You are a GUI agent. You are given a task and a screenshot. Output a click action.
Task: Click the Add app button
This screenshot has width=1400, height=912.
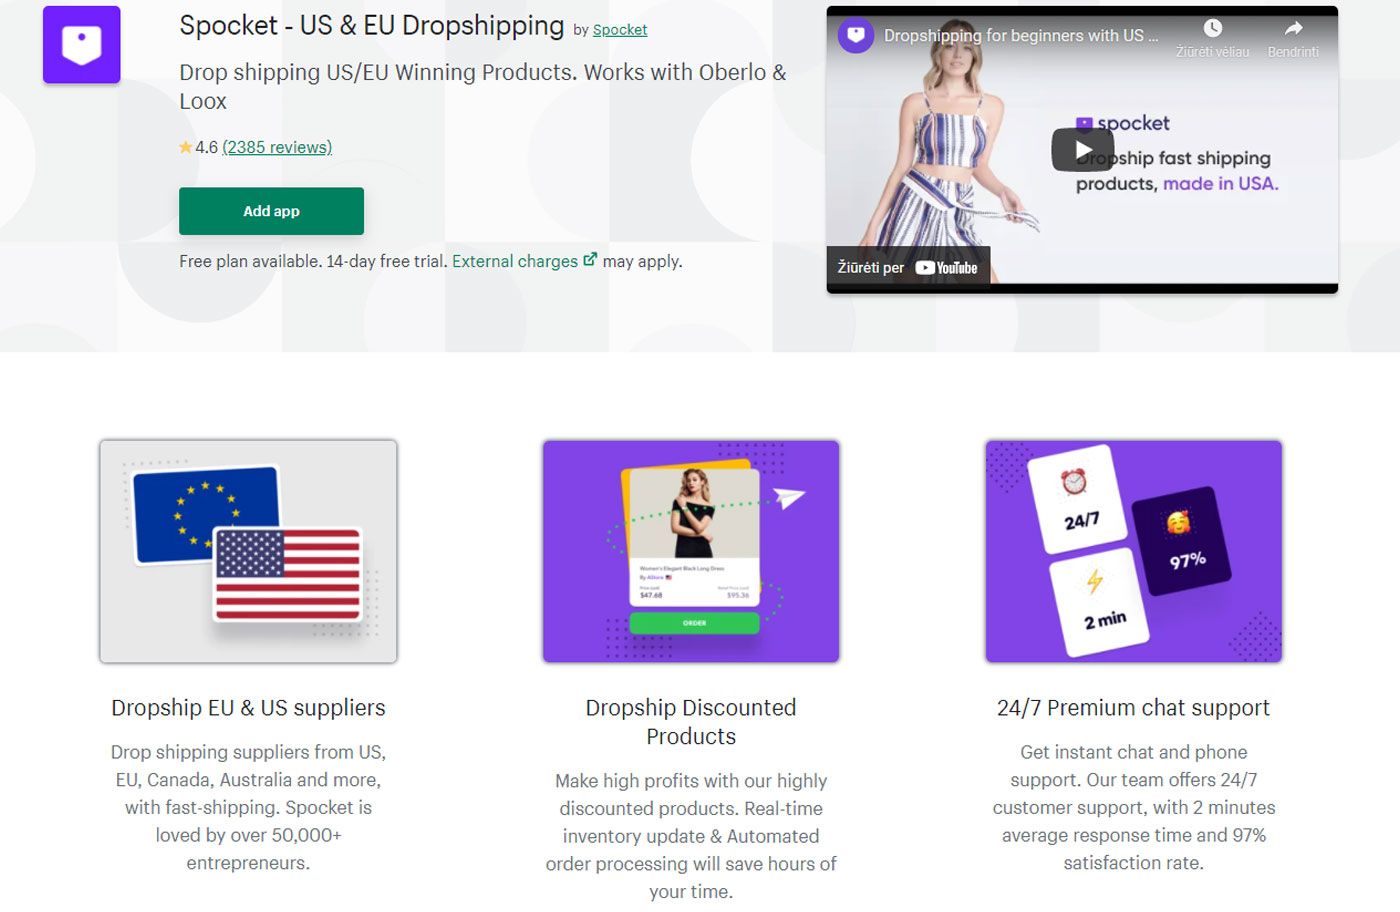click(271, 211)
